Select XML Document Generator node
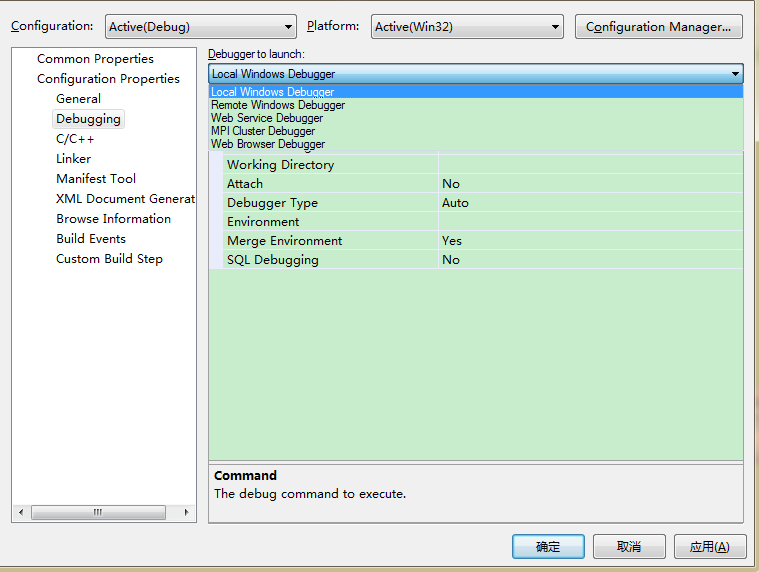Screen dimensions: 759x572 tap(125, 198)
